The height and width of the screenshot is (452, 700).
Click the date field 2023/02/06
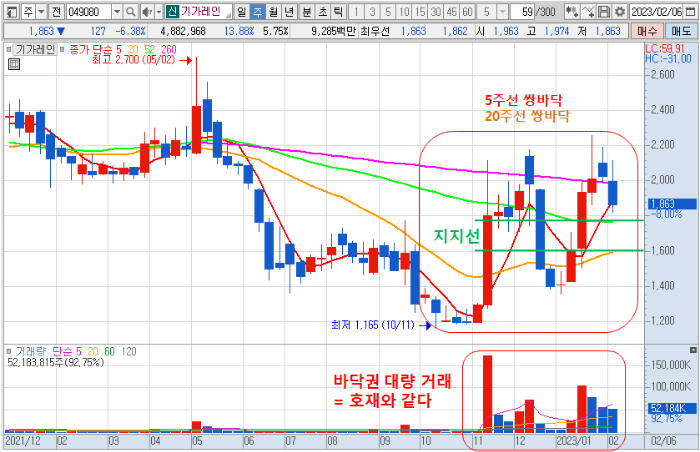pyautogui.click(x=657, y=12)
